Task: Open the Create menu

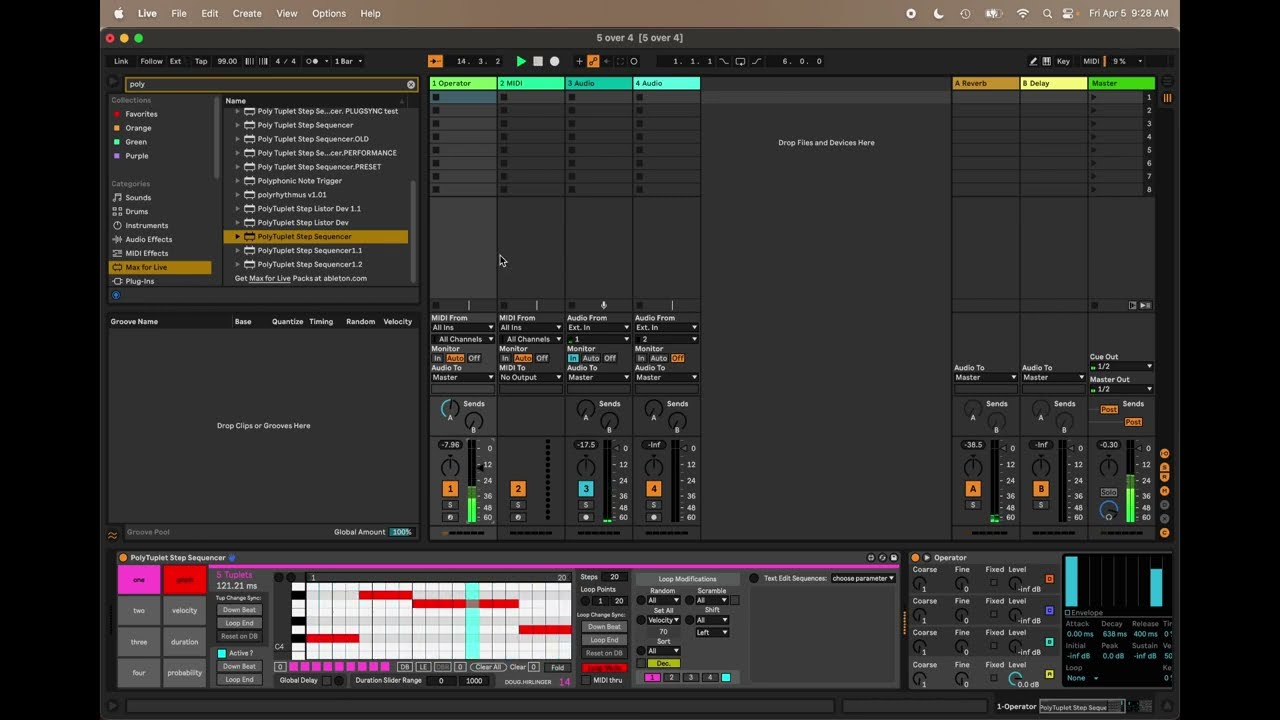Action: tap(247, 13)
